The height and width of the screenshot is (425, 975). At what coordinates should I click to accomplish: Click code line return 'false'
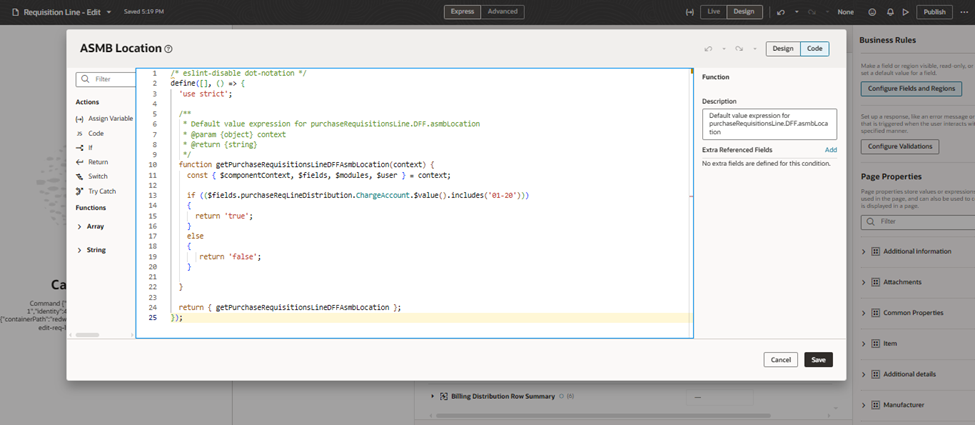click(230, 256)
